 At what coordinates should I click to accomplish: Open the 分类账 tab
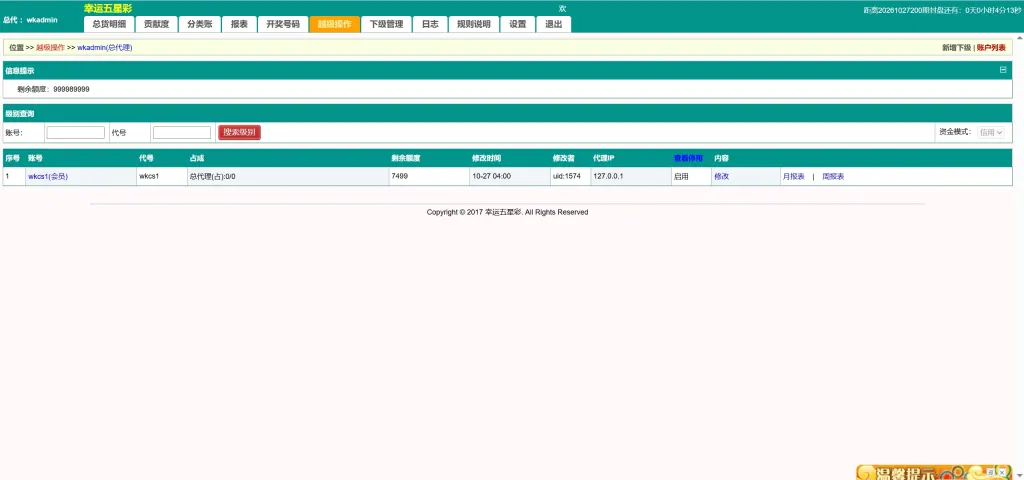click(200, 24)
